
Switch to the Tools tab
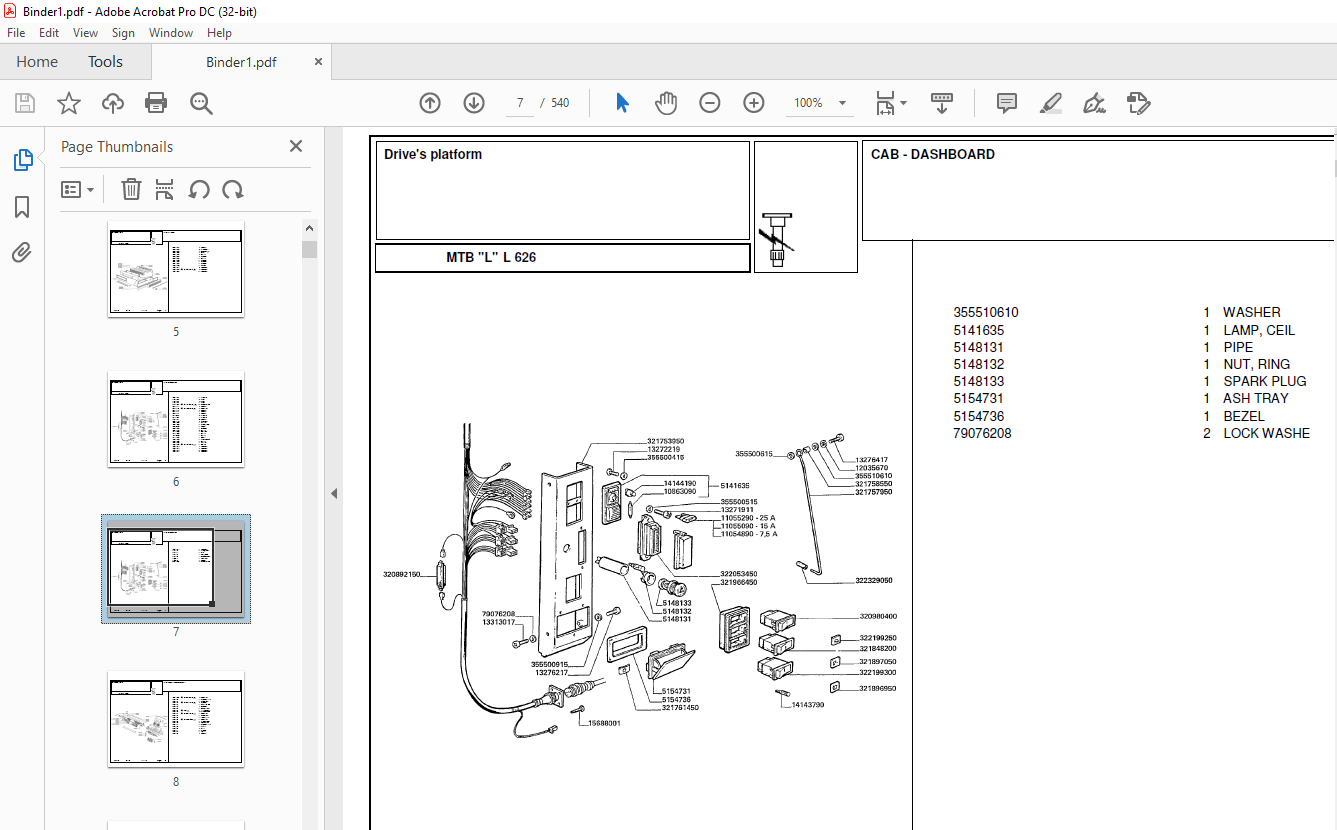(105, 62)
